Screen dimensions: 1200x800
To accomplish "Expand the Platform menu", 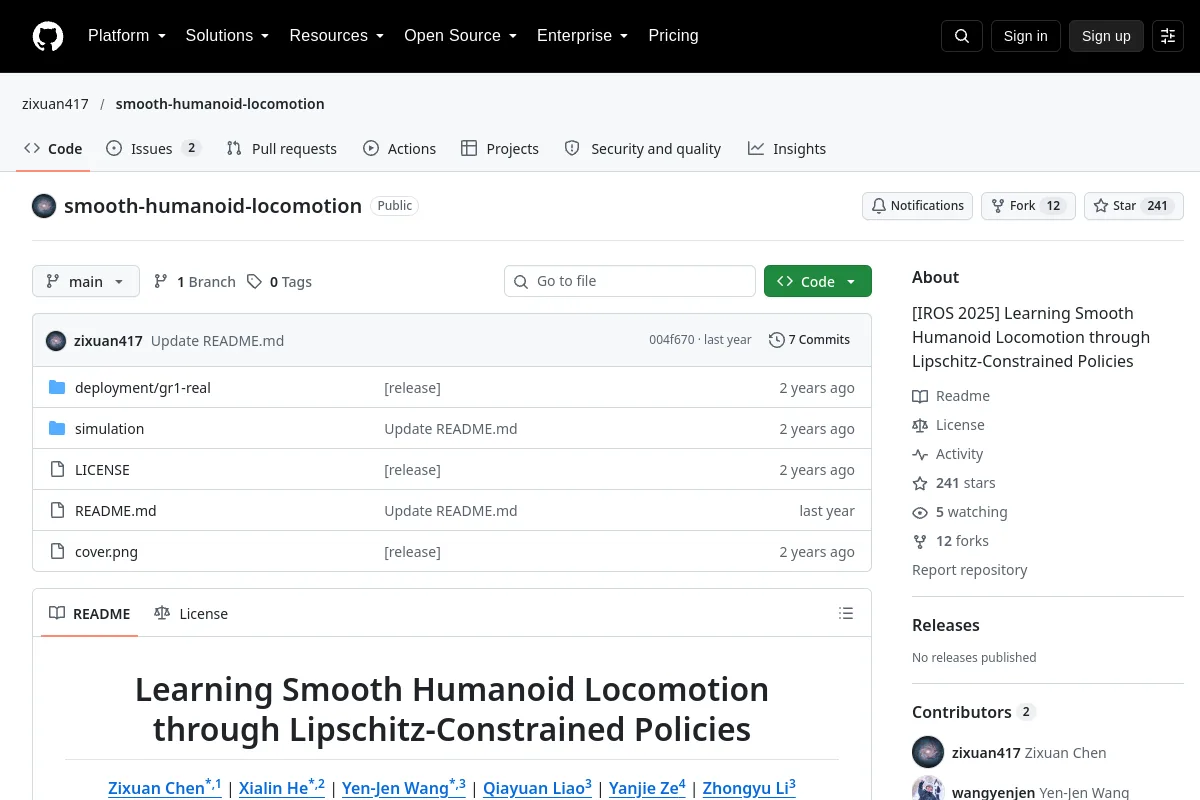I will pyautogui.click(x=127, y=36).
